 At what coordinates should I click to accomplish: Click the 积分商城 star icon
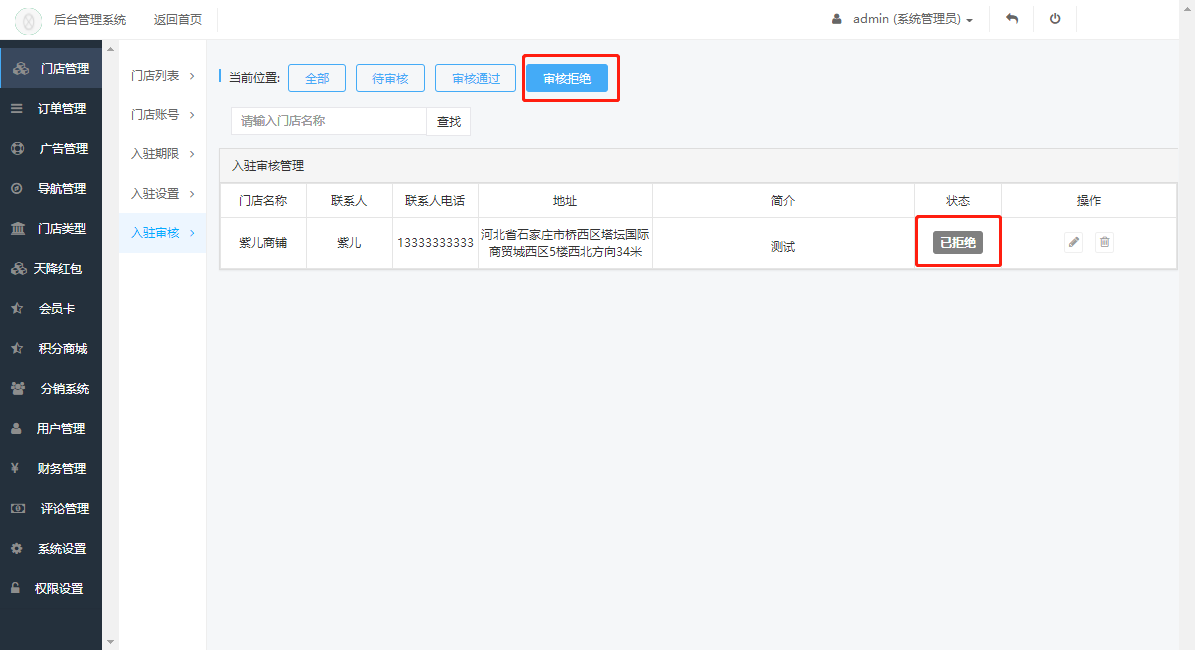[x=17, y=348]
